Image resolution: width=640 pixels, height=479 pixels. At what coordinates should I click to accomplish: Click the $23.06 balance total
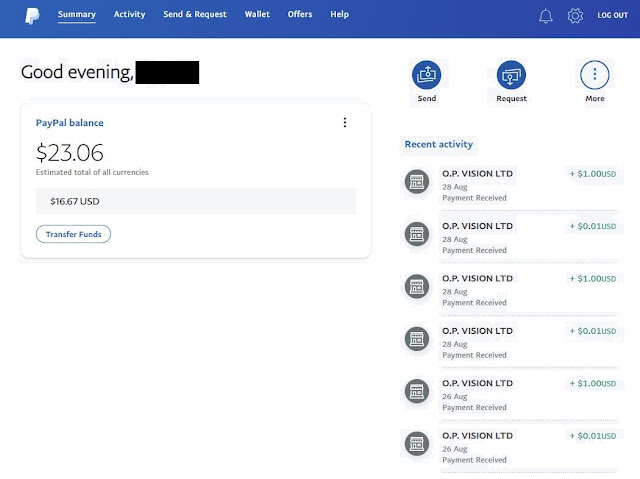tap(69, 153)
